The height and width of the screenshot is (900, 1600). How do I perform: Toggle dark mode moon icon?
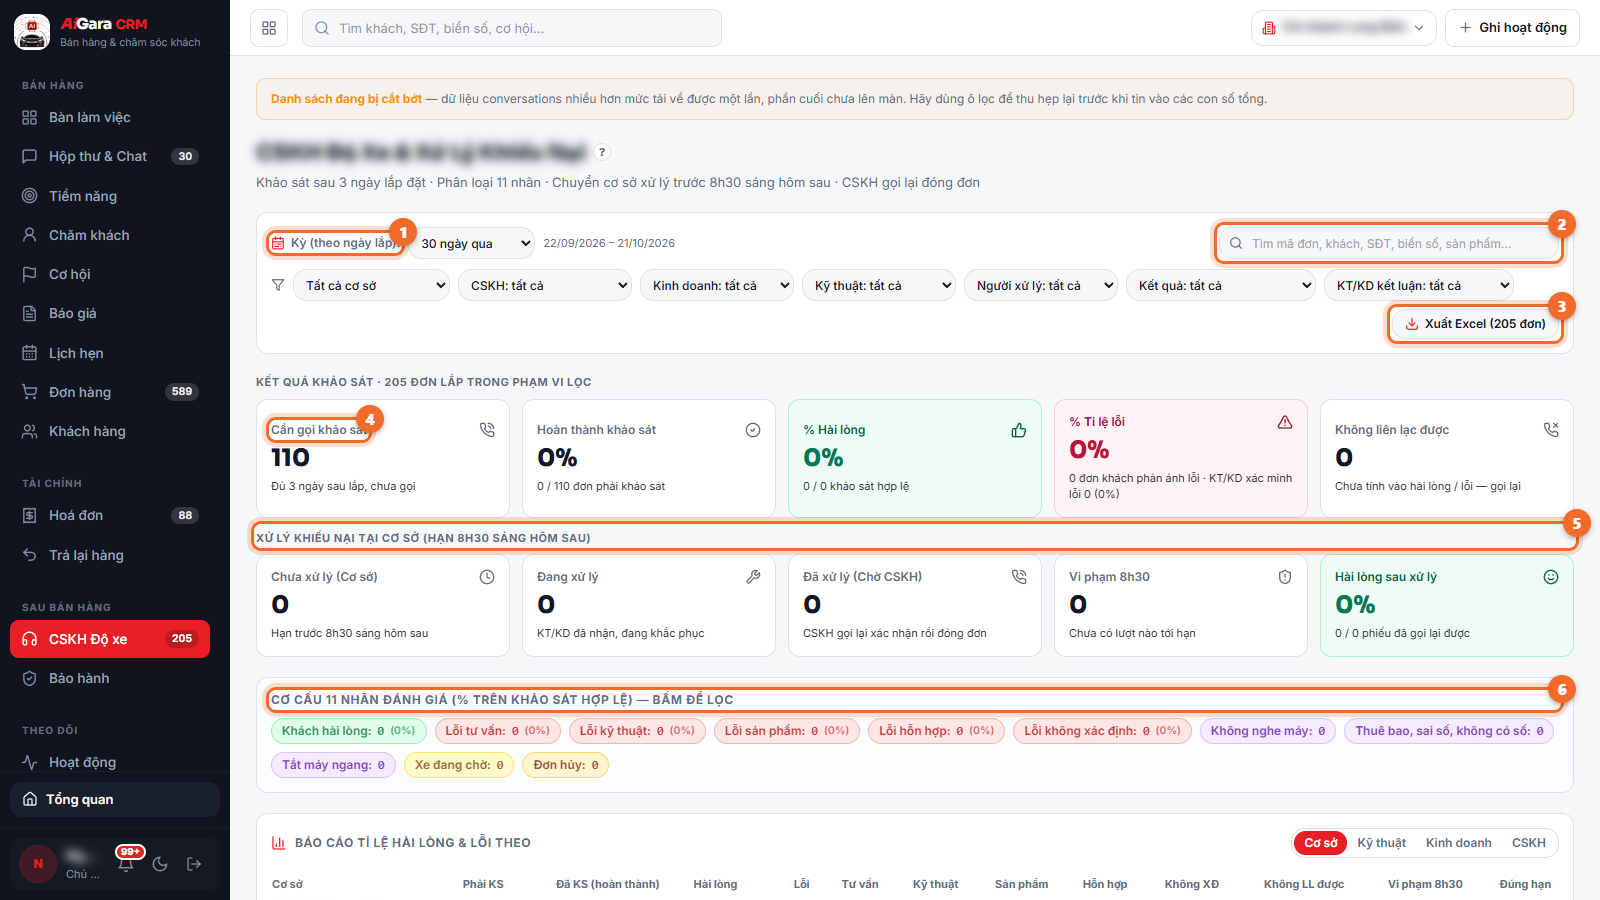tap(160, 864)
